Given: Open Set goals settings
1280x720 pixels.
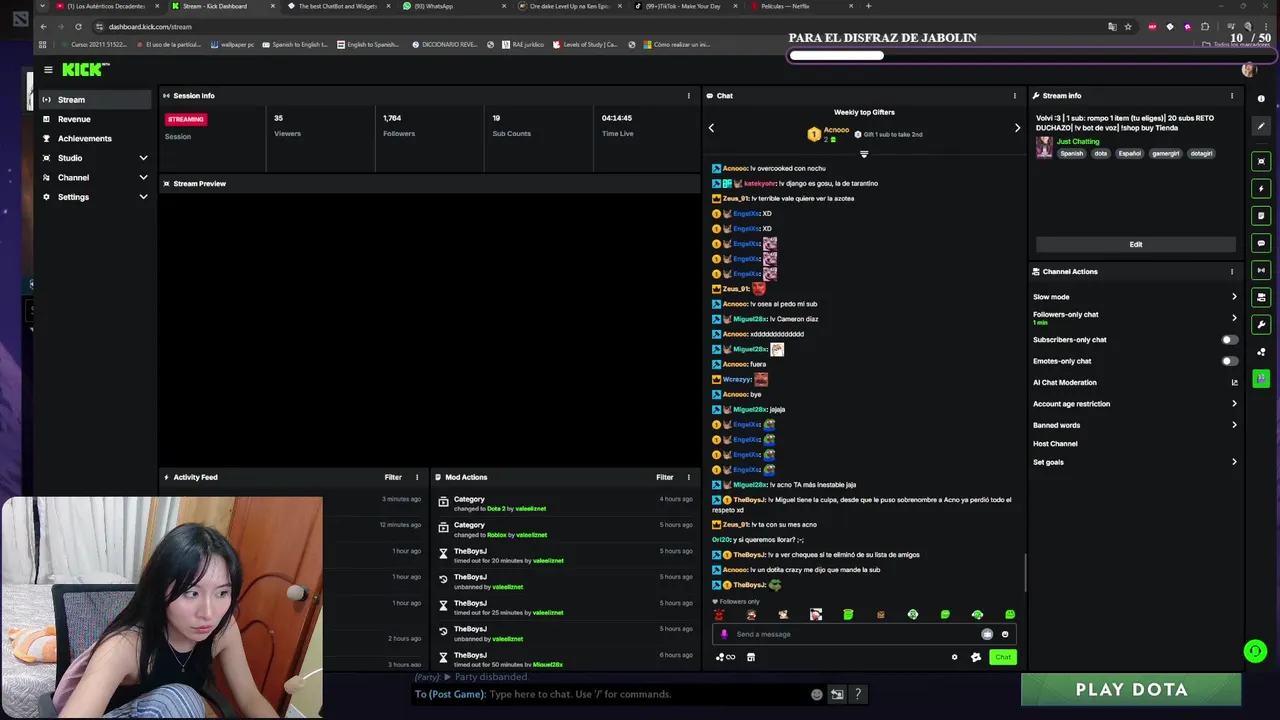Looking at the screenshot, I should coord(1136,462).
